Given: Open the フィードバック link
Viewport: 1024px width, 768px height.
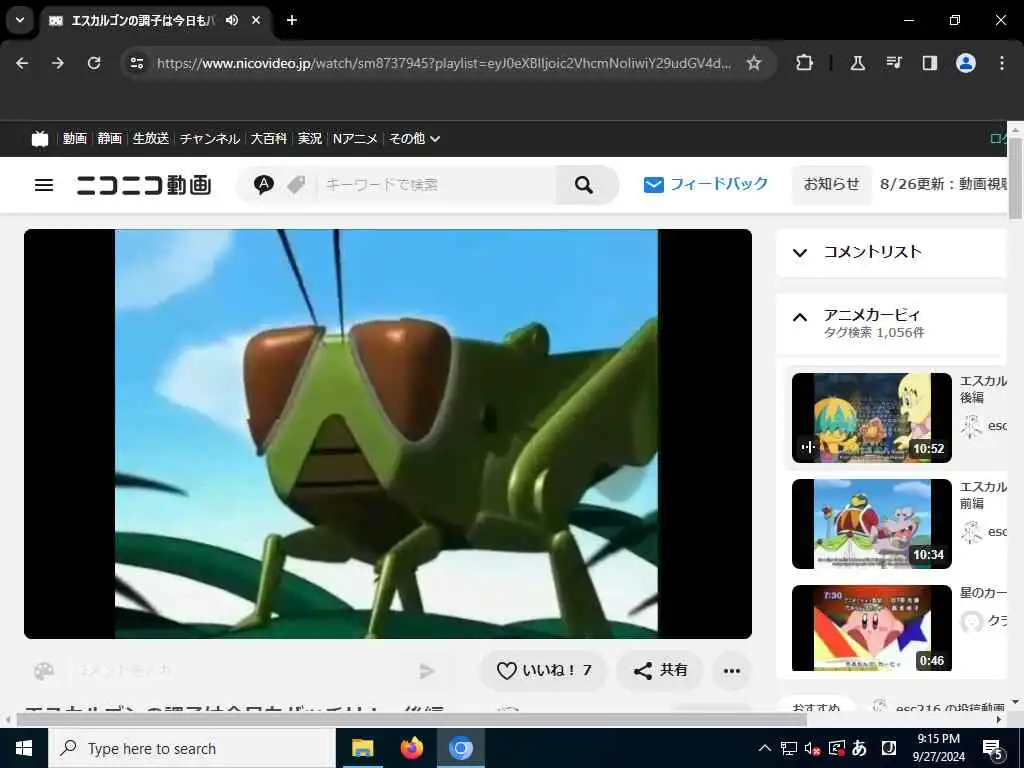Looking at the screenshot, I should coord(705,184).
